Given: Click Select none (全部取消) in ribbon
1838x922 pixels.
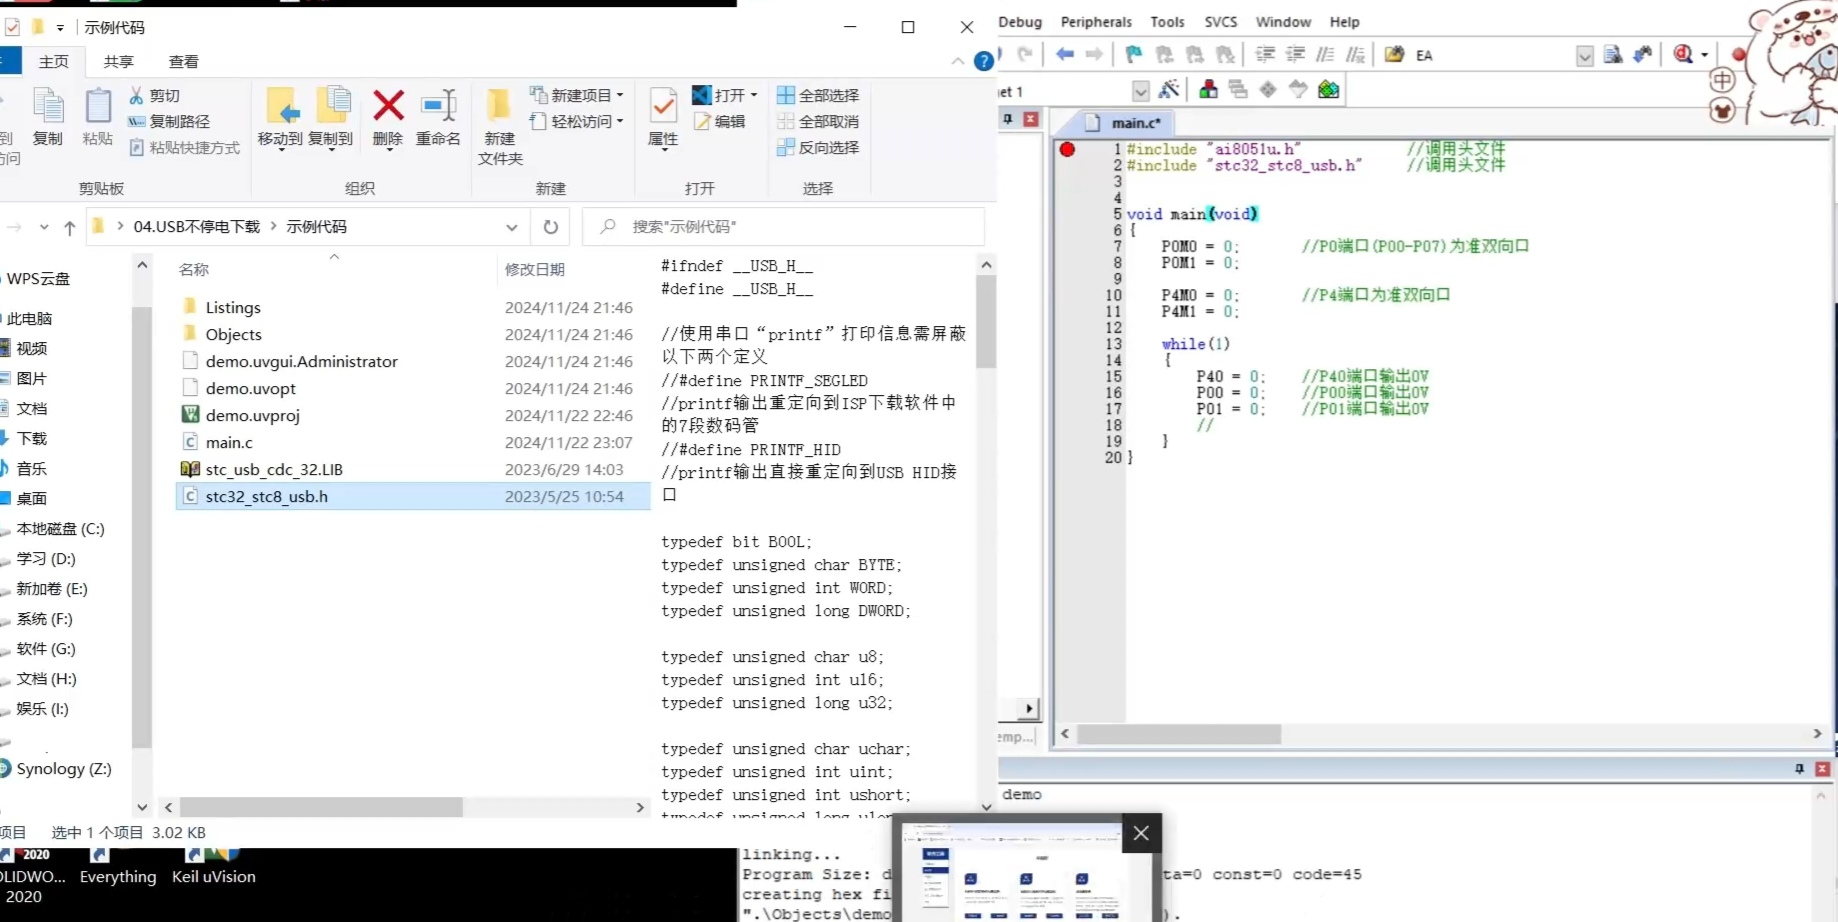Looking at the screenshot, I should click(x=818, y=121).
